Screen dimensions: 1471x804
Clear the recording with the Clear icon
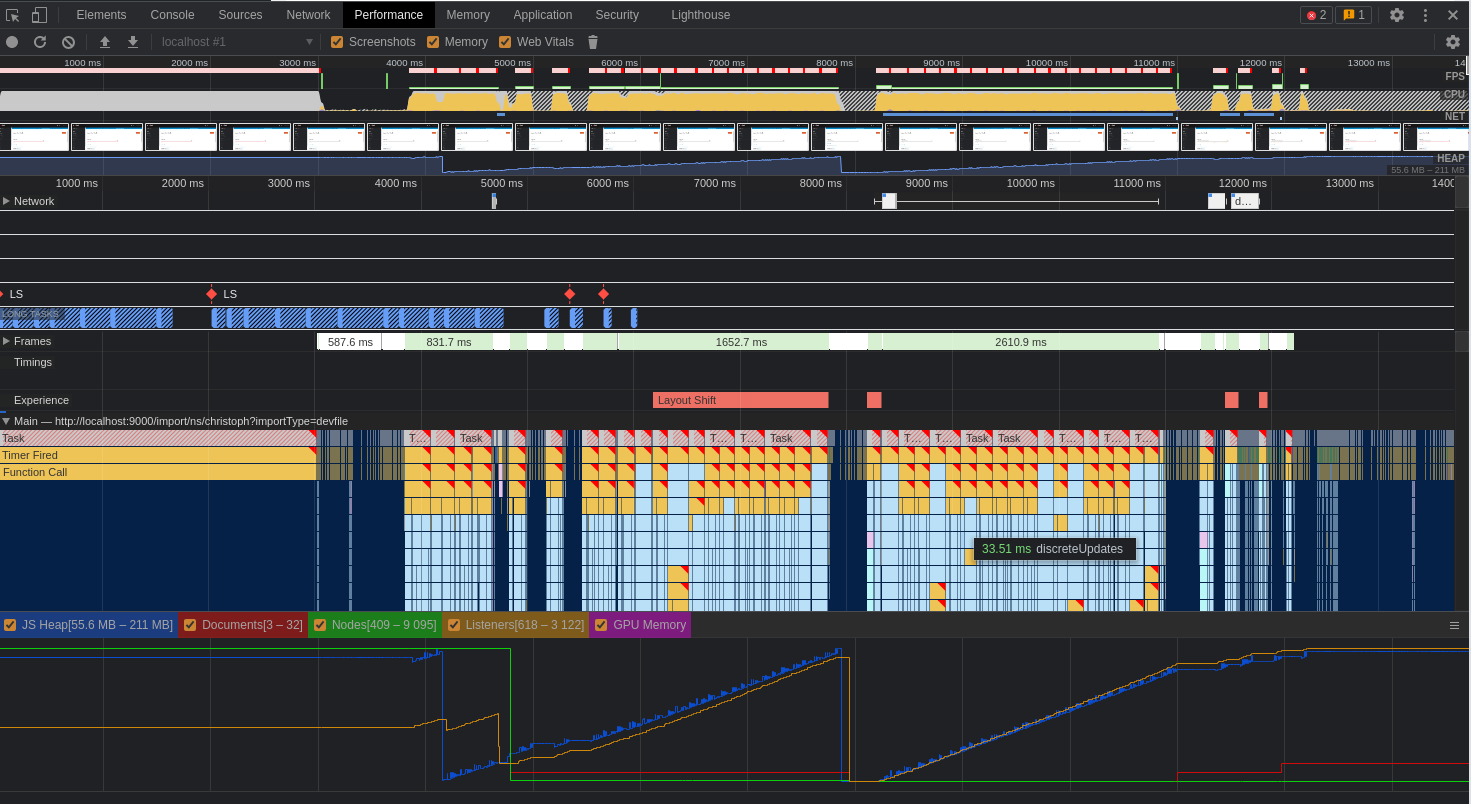tap(68, 42)
